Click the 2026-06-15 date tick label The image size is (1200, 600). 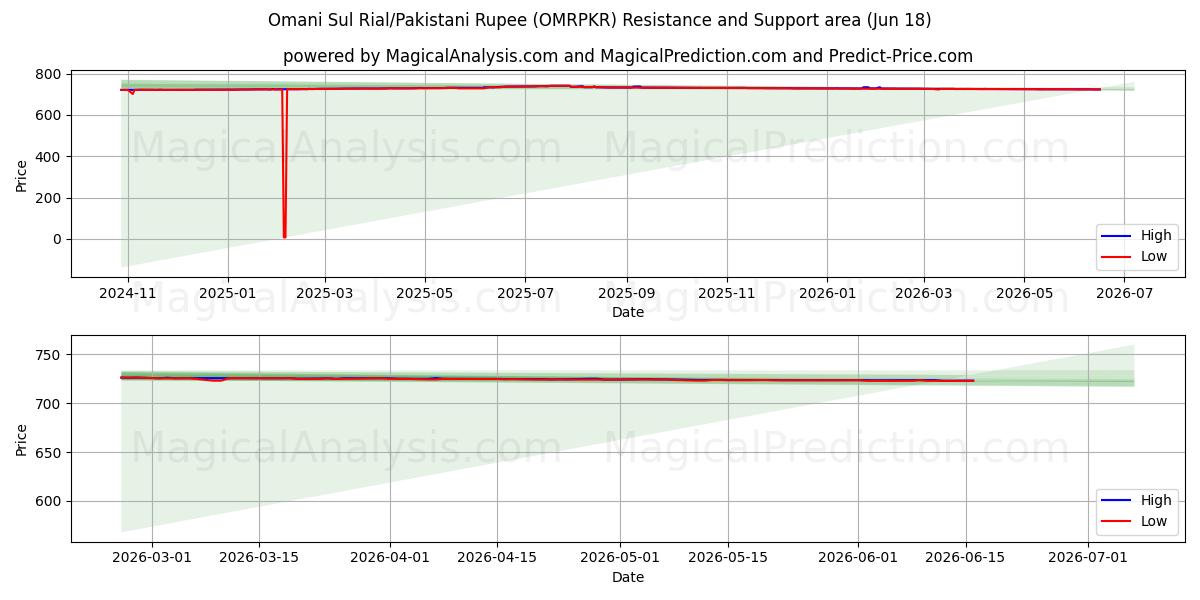966,558
